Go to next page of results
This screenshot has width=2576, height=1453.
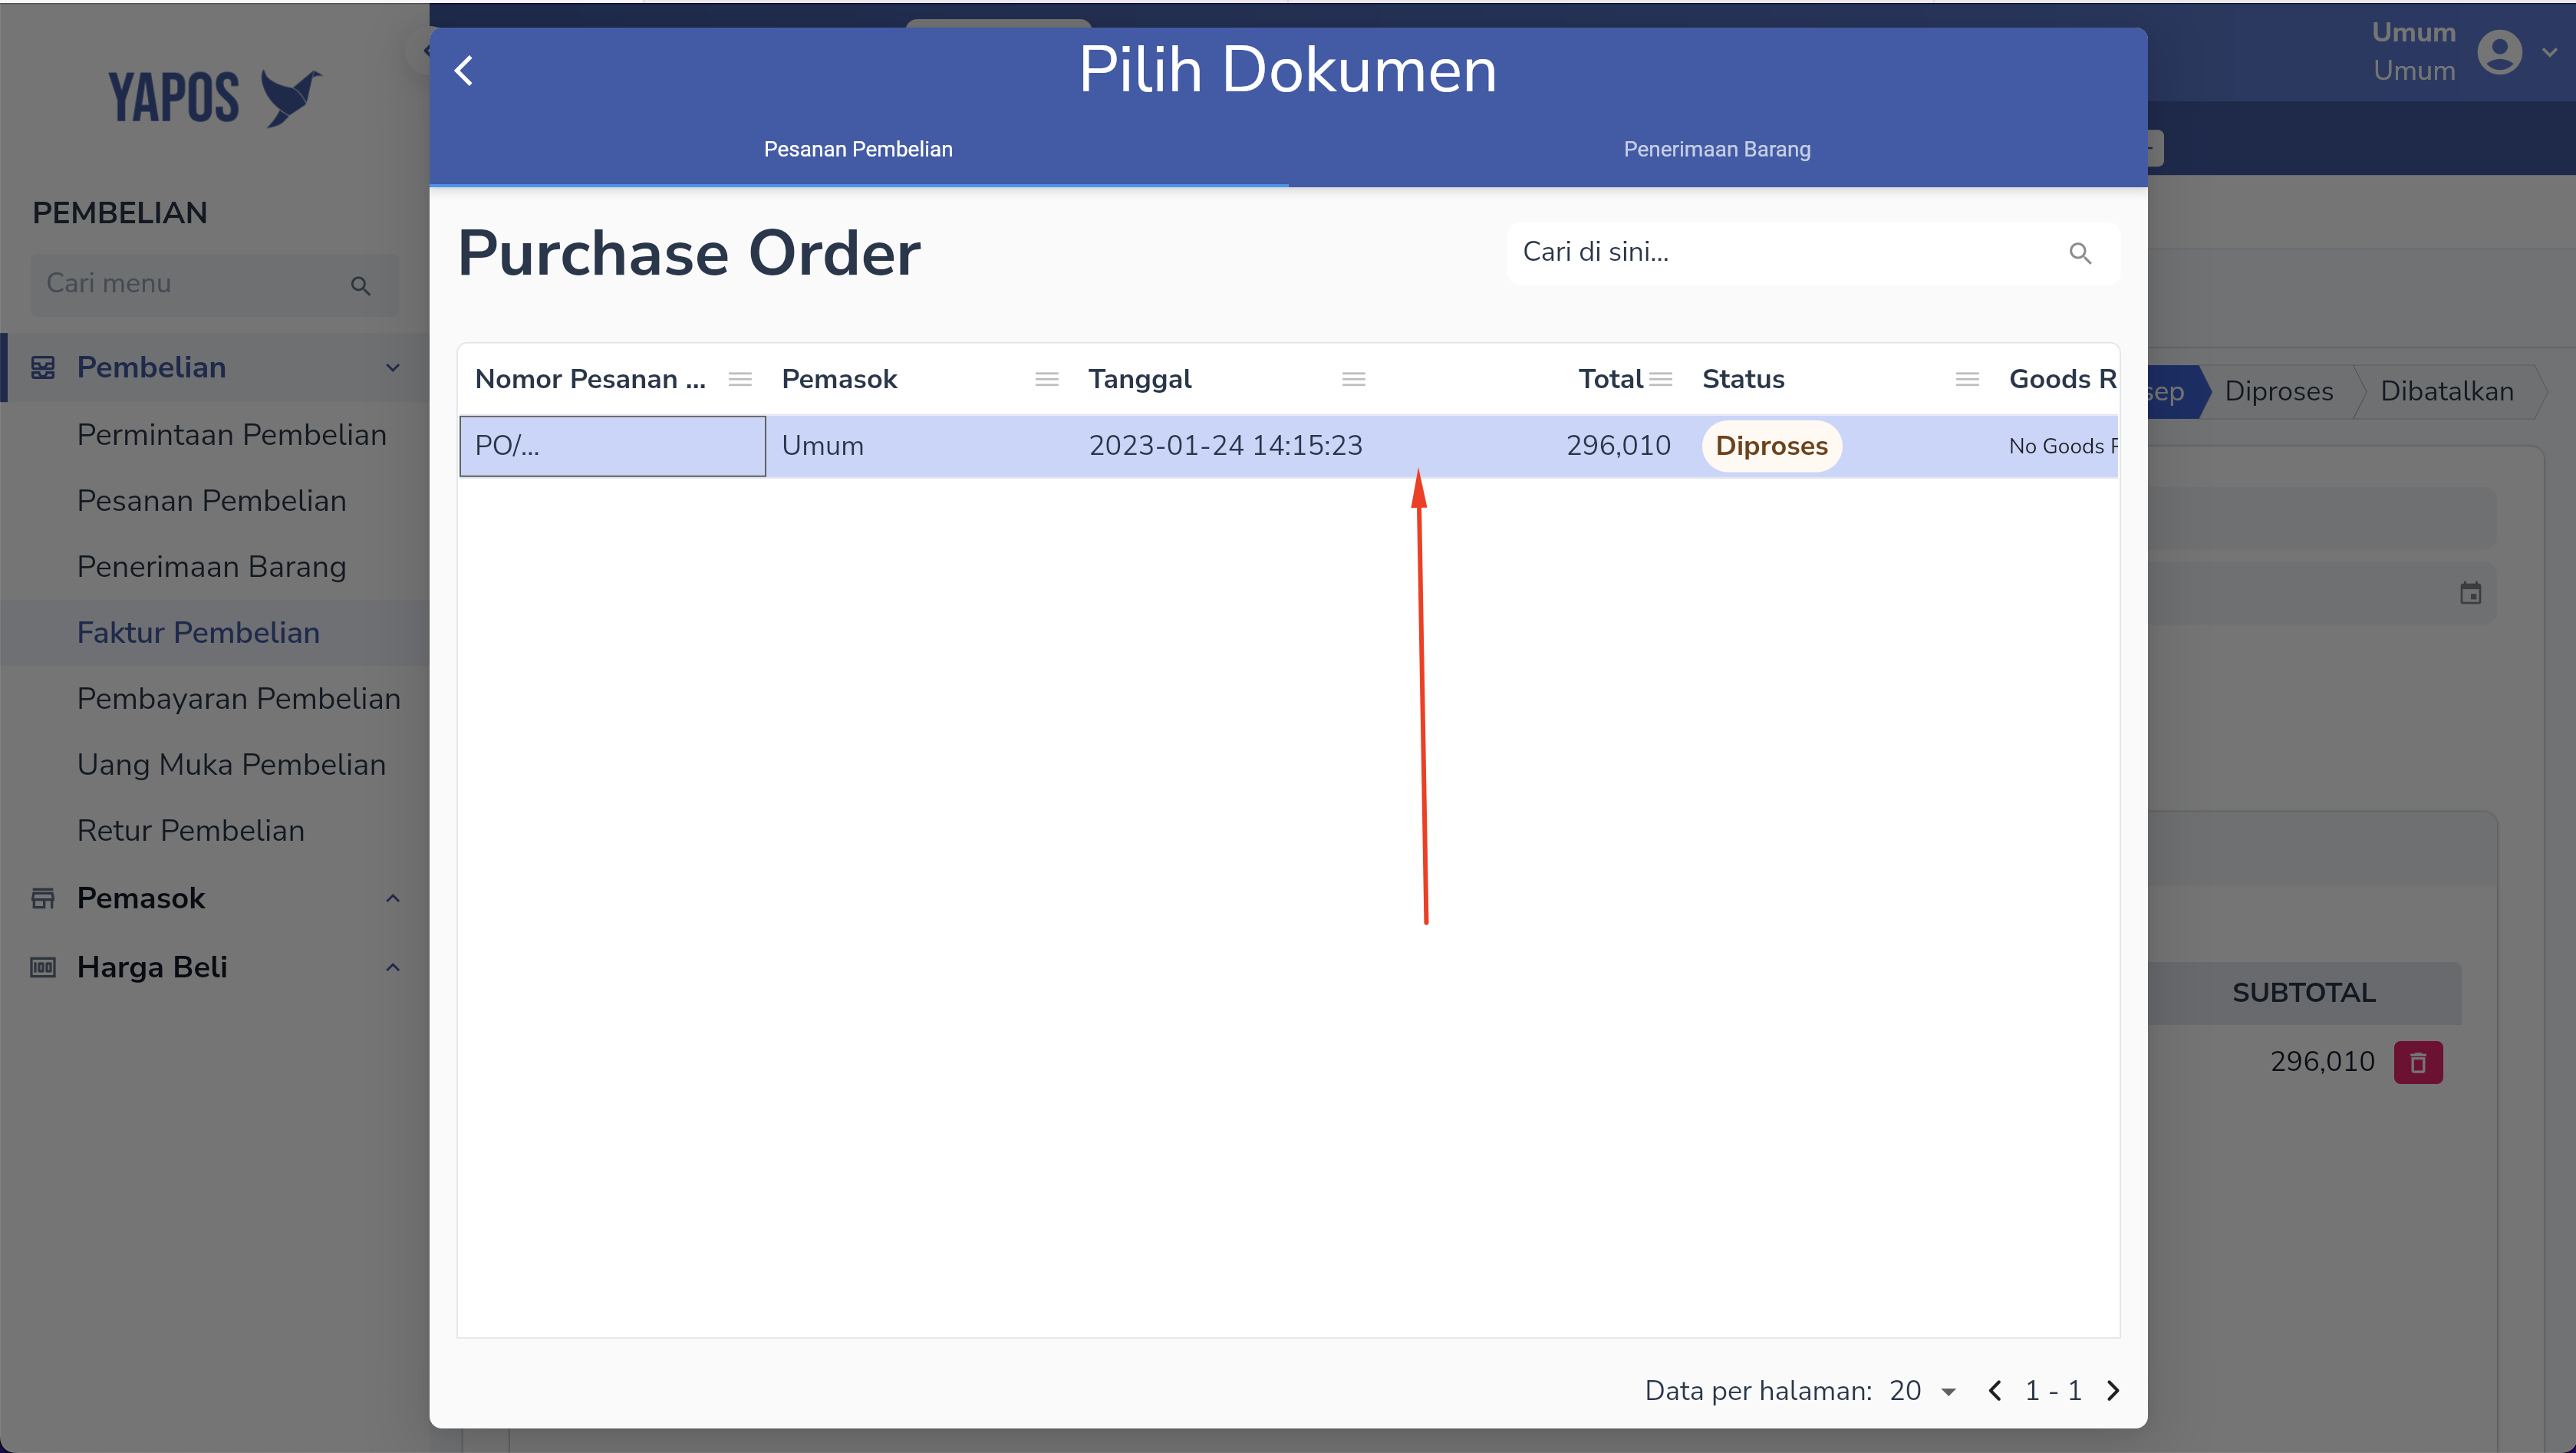[x=2112, y=1391]
